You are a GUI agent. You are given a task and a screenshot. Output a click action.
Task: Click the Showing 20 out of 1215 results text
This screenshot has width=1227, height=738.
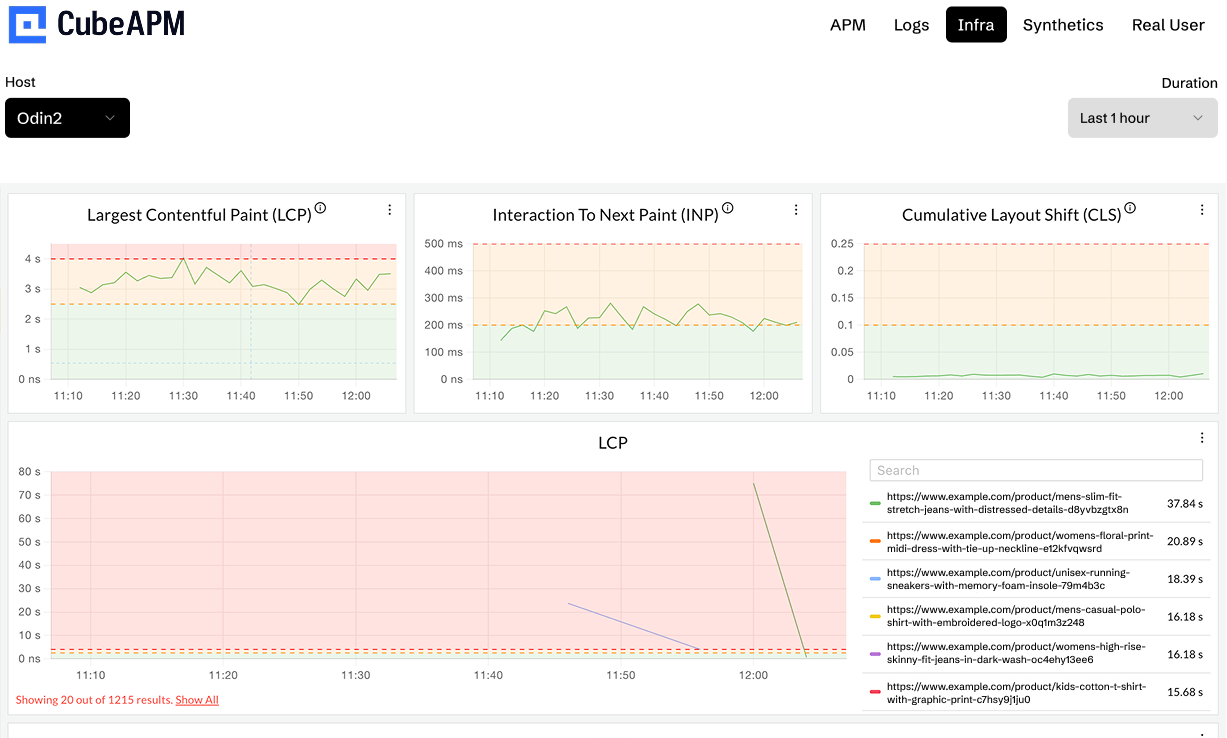(x=94, y=700)
